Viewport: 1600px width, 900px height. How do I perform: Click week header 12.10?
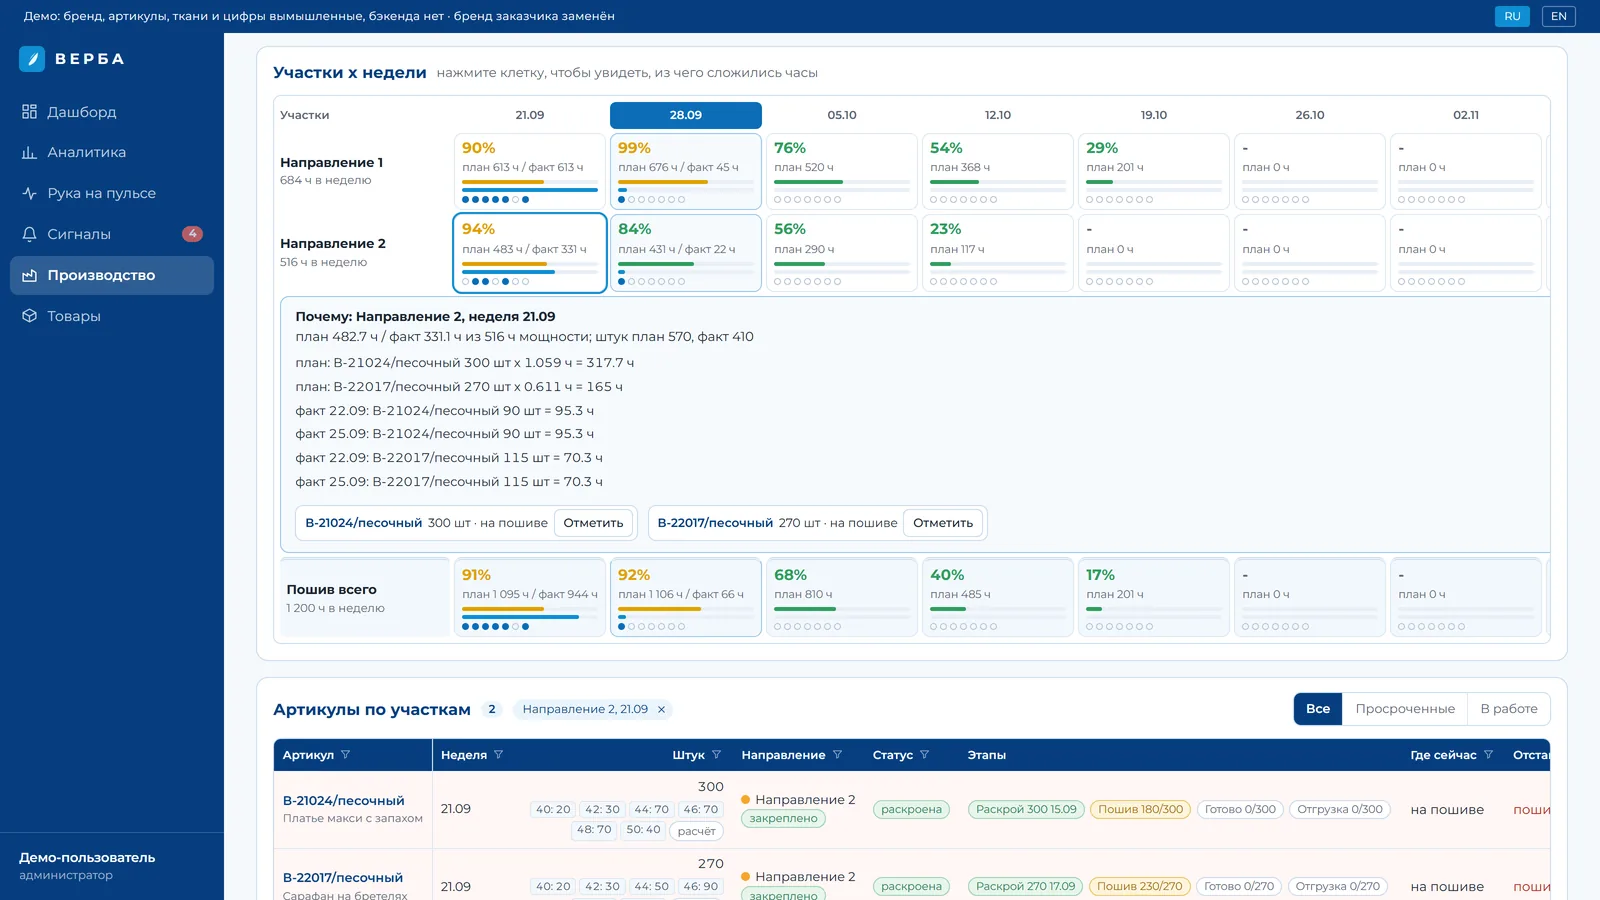[x=998, y=115]
